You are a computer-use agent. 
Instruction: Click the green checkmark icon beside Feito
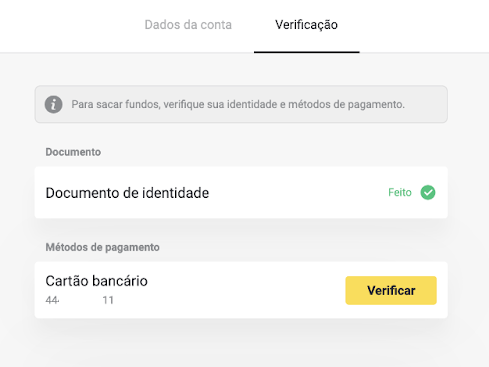(428, 192)
